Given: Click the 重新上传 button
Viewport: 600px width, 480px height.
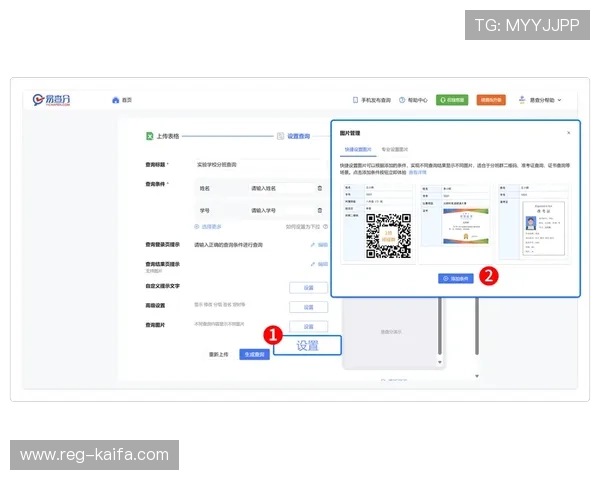Looking at the screenshot, I should click(218, 354).
